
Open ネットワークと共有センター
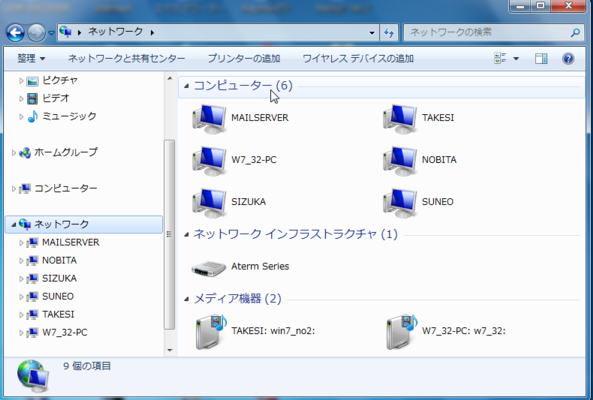tap(126, 59)
